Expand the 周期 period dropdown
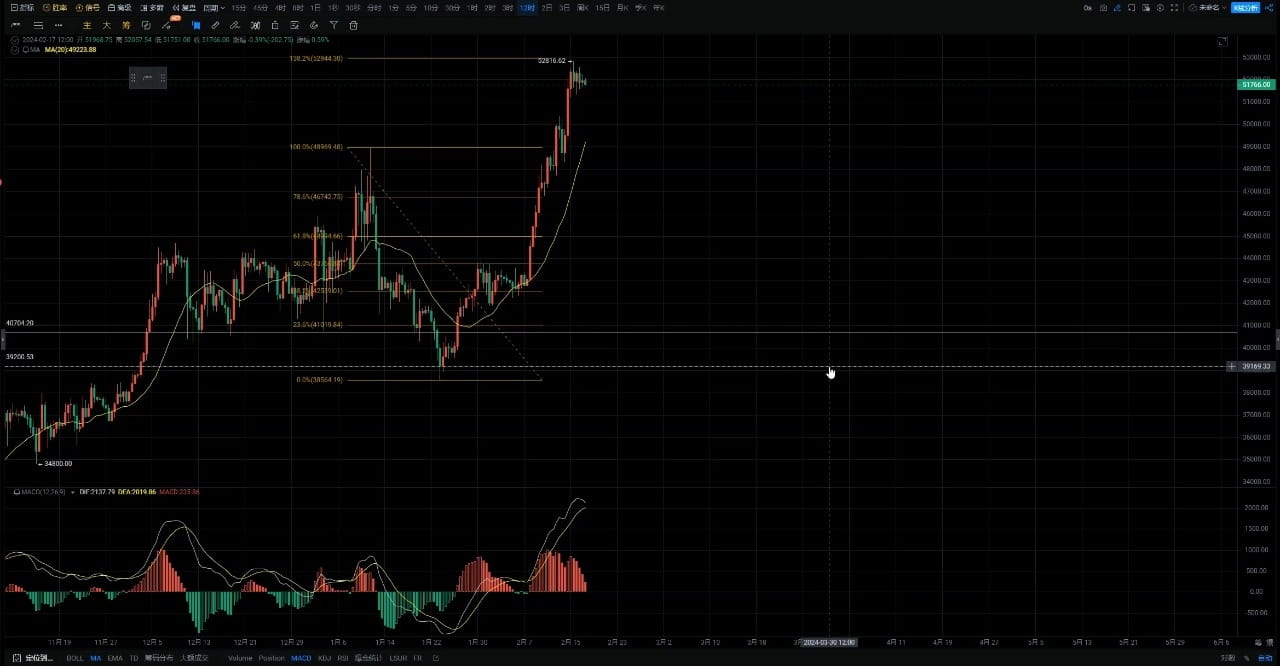1280x666 pixels. click(x=214, y=8)
